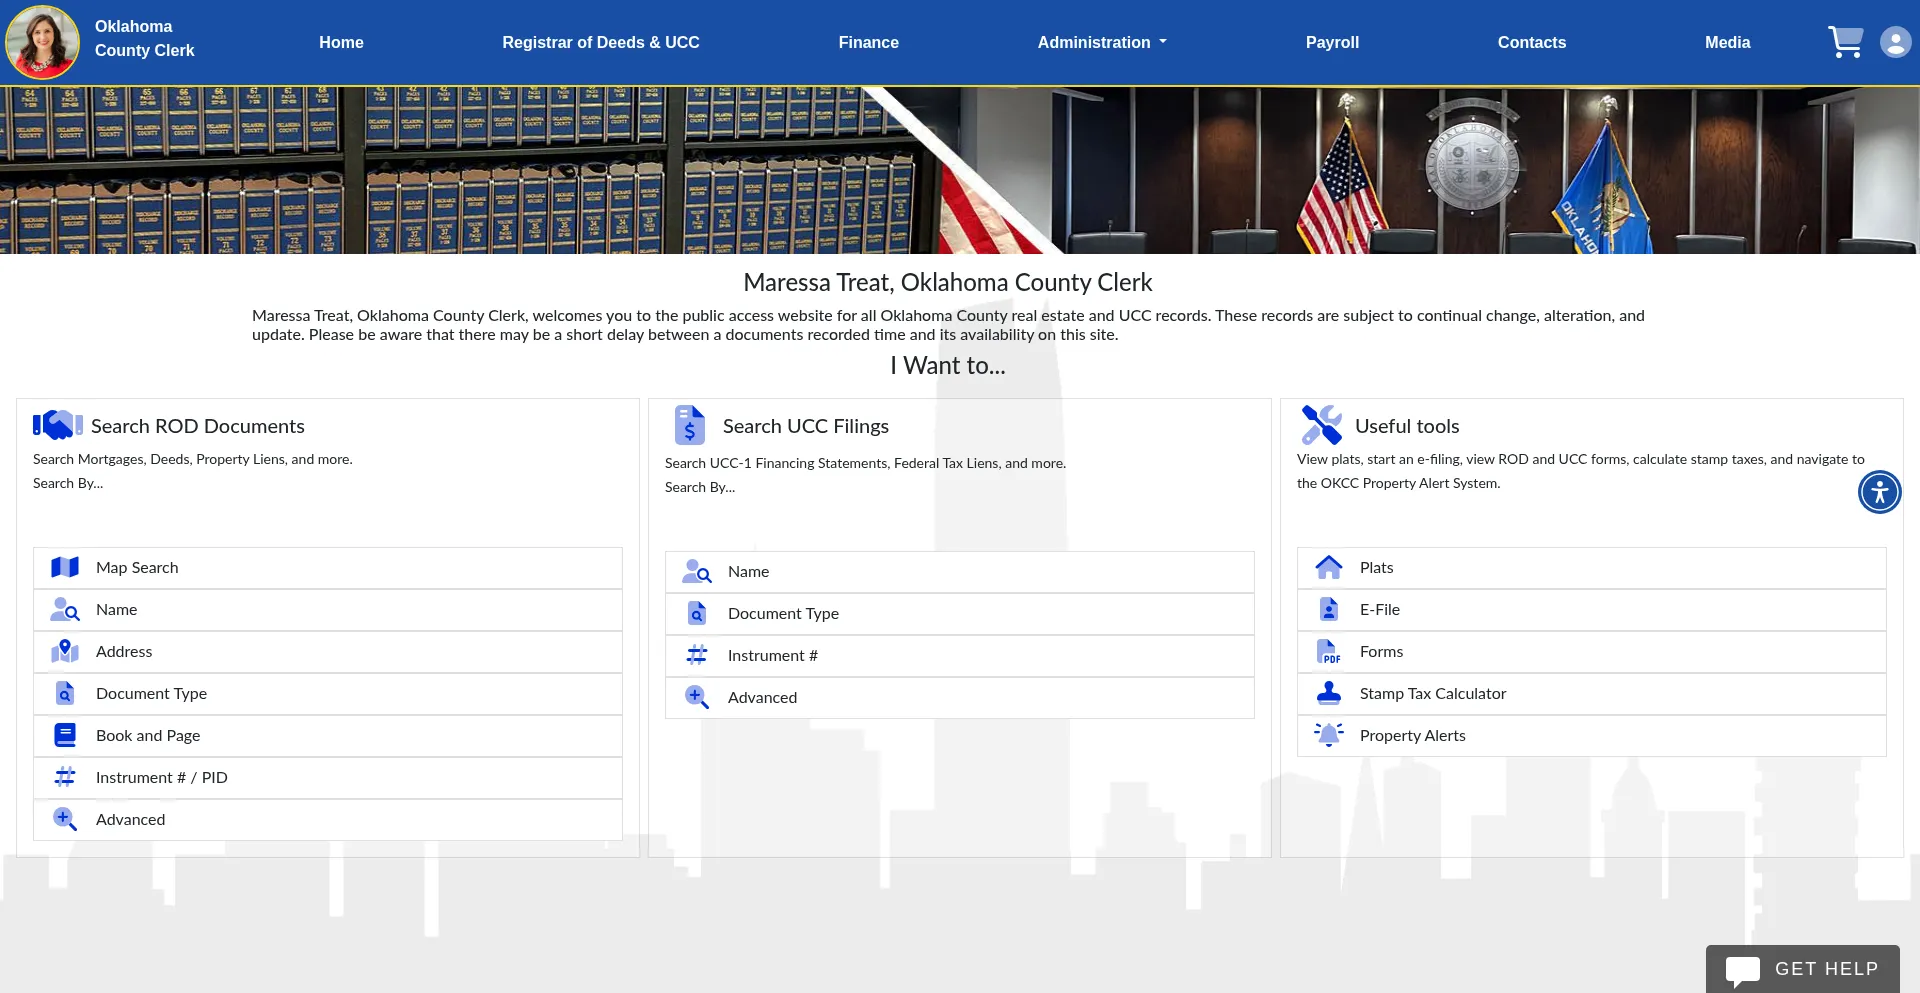Open the GET HELP chat button
1920x993 pixels.
pos(1802,969)
